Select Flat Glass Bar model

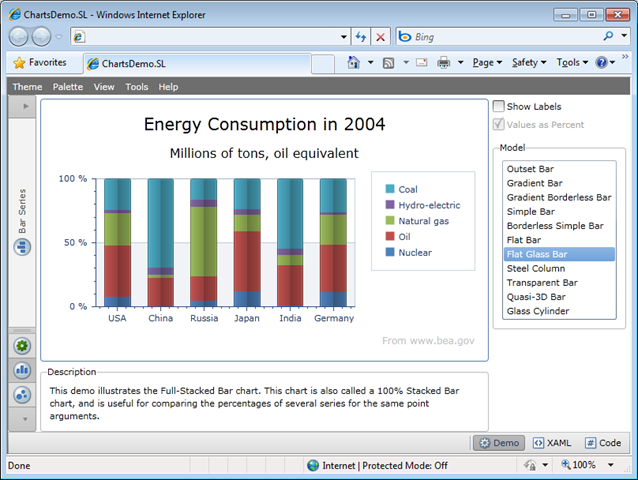(x=559, y=254)
